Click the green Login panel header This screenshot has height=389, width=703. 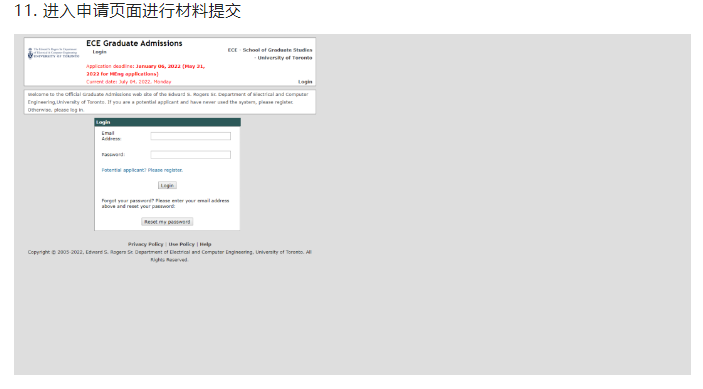(168, 122)
